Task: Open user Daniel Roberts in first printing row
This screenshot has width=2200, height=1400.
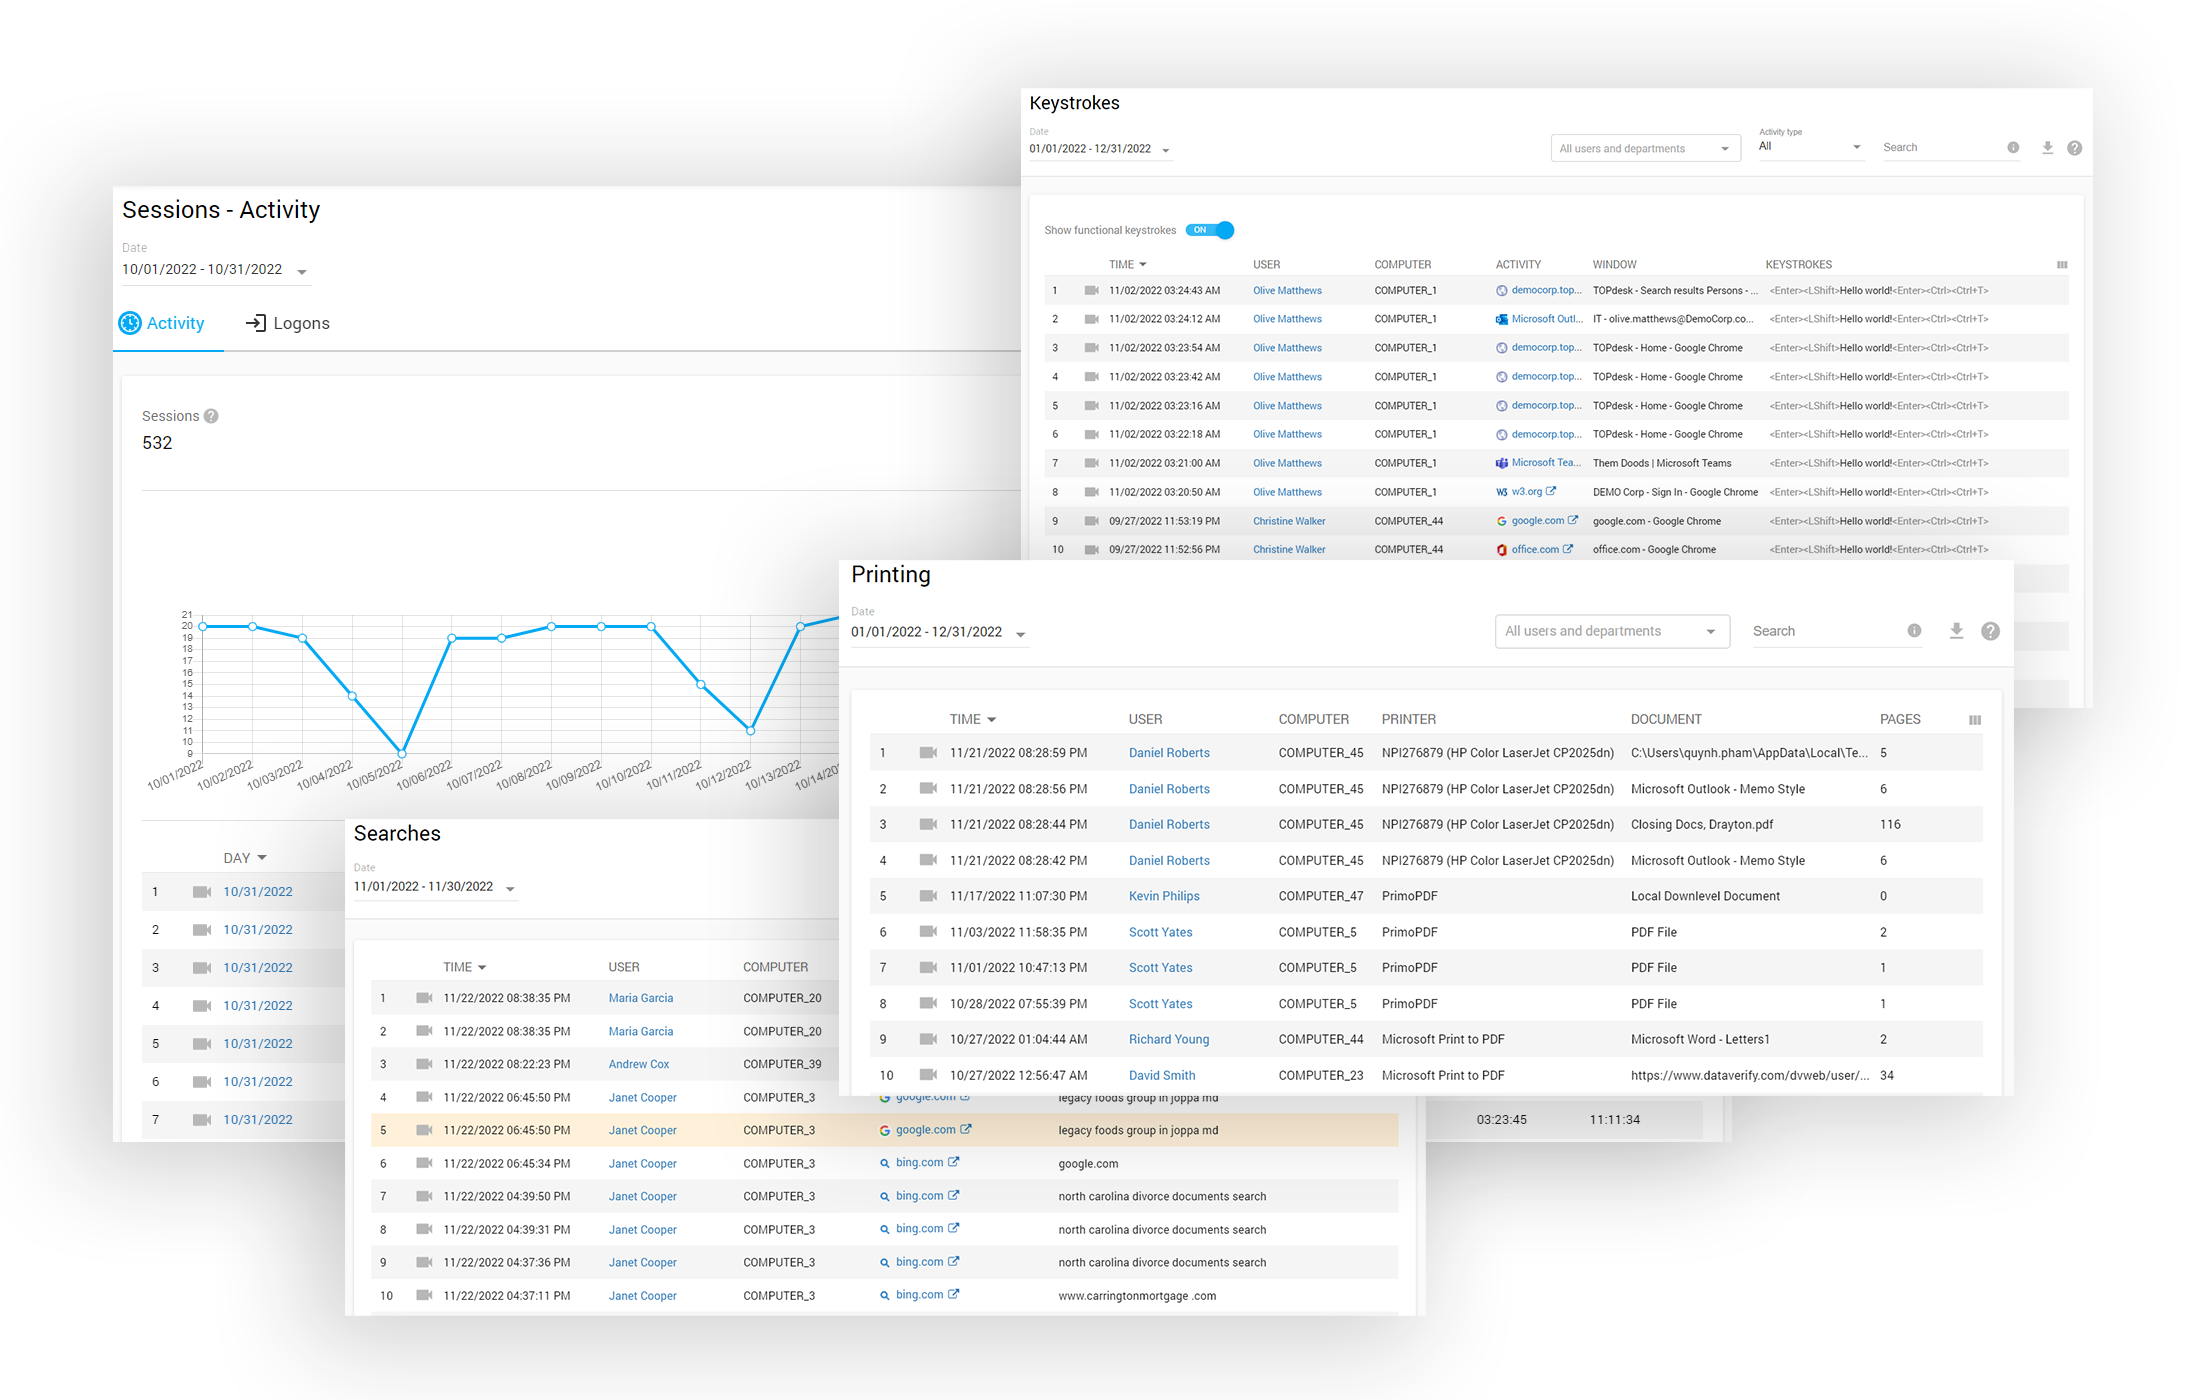Action: tap(1168, 753)
